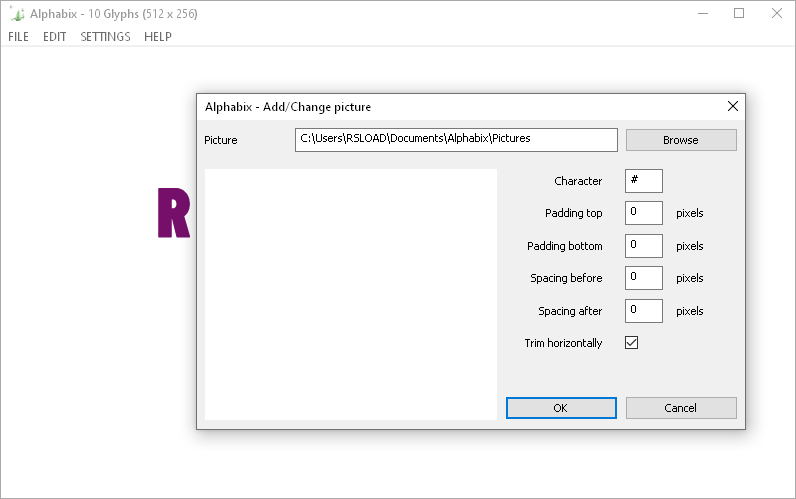Click the Padding top label
This screenshot has width=796, height=499.
(x=574, y=213)
